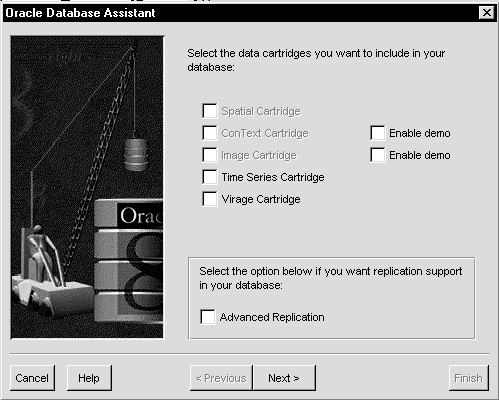Screen dimensions: 499x400
Task: Go back with the Previous button
Action: coord(221,378)
